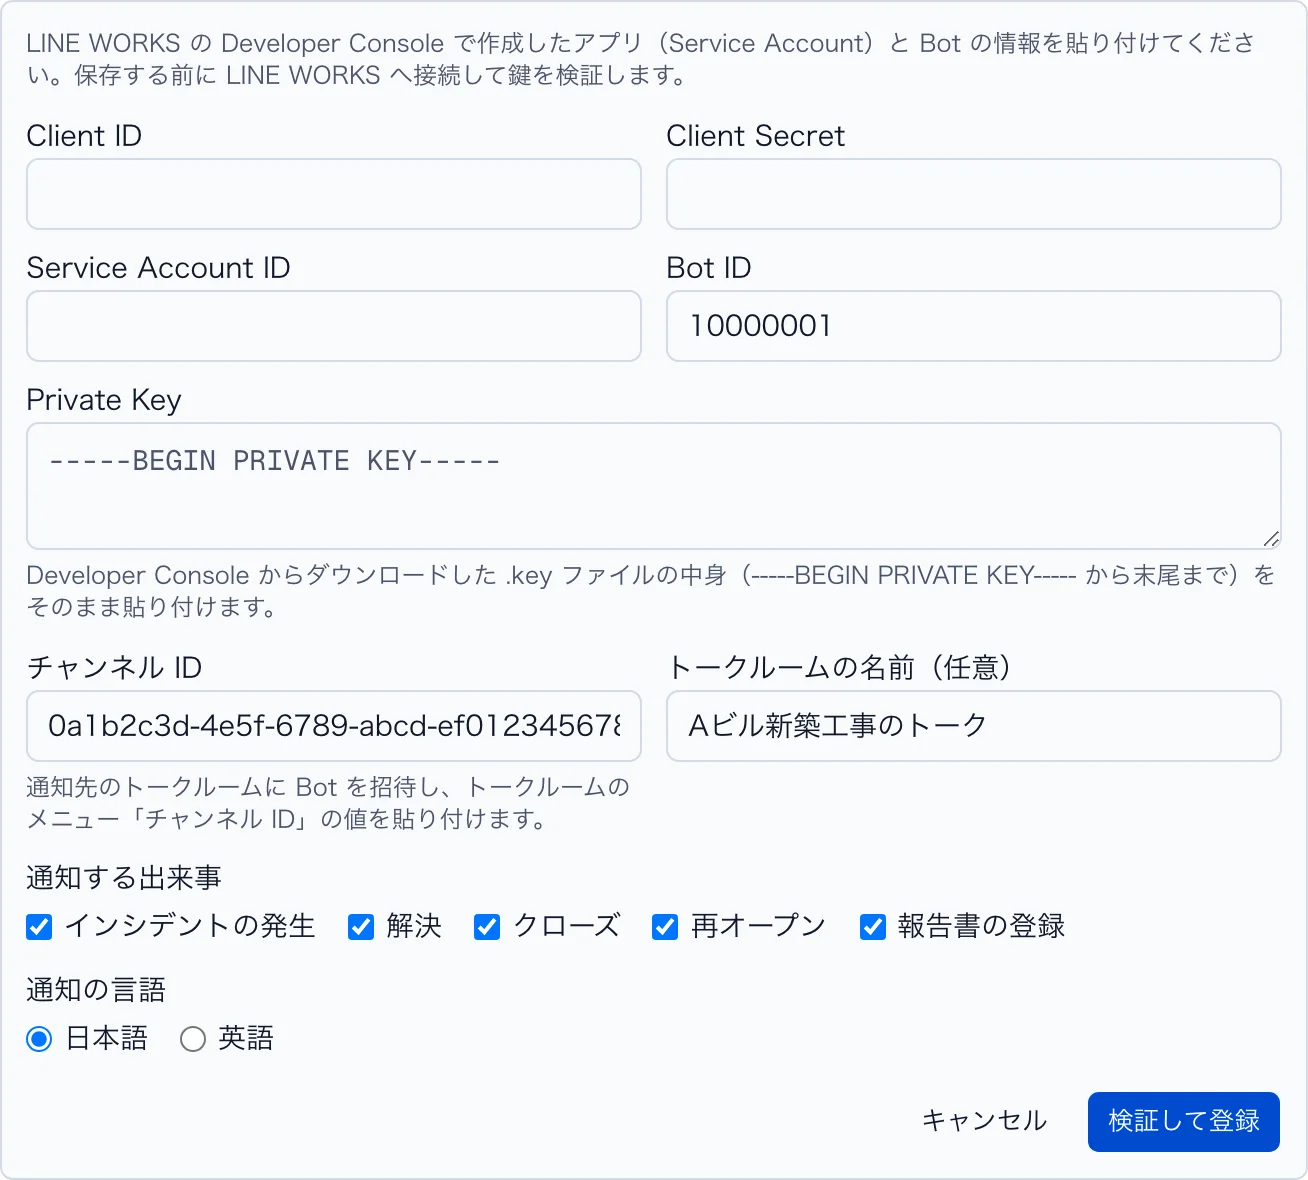
Task: Uncheck the インシデントの発生 checkbox
Action: (x=39, y=927)
